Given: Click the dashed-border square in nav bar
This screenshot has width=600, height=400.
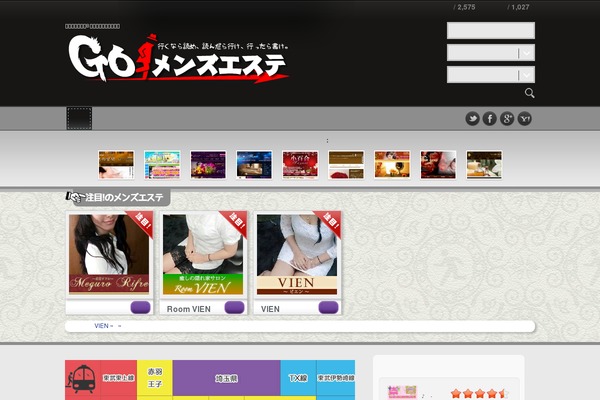Looking at the screenshot, I should [x=79, y=118].
